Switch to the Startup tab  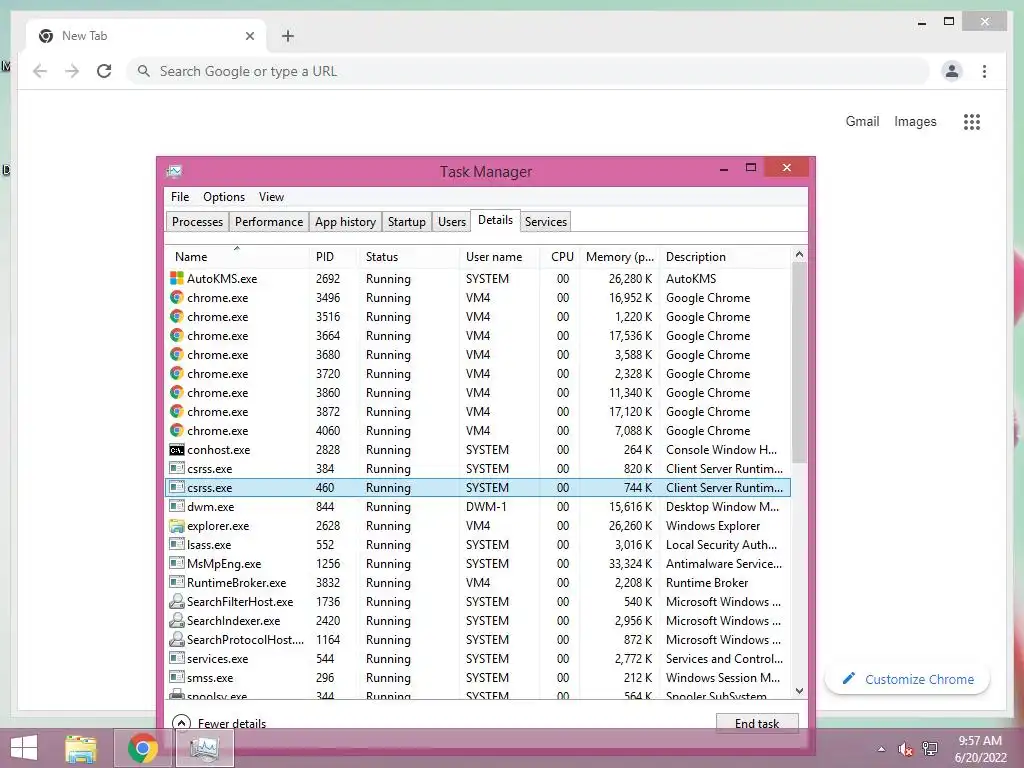tap(406, 221)
